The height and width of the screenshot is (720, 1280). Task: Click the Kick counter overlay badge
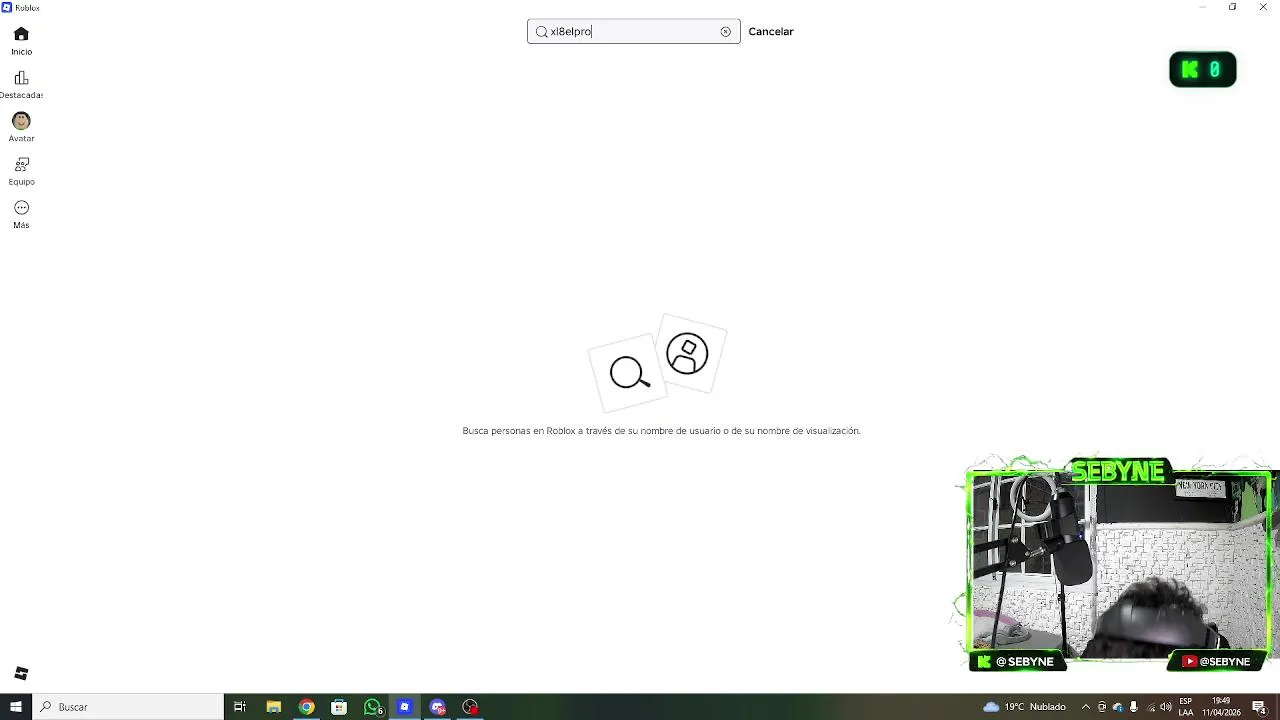[1203, 69]
